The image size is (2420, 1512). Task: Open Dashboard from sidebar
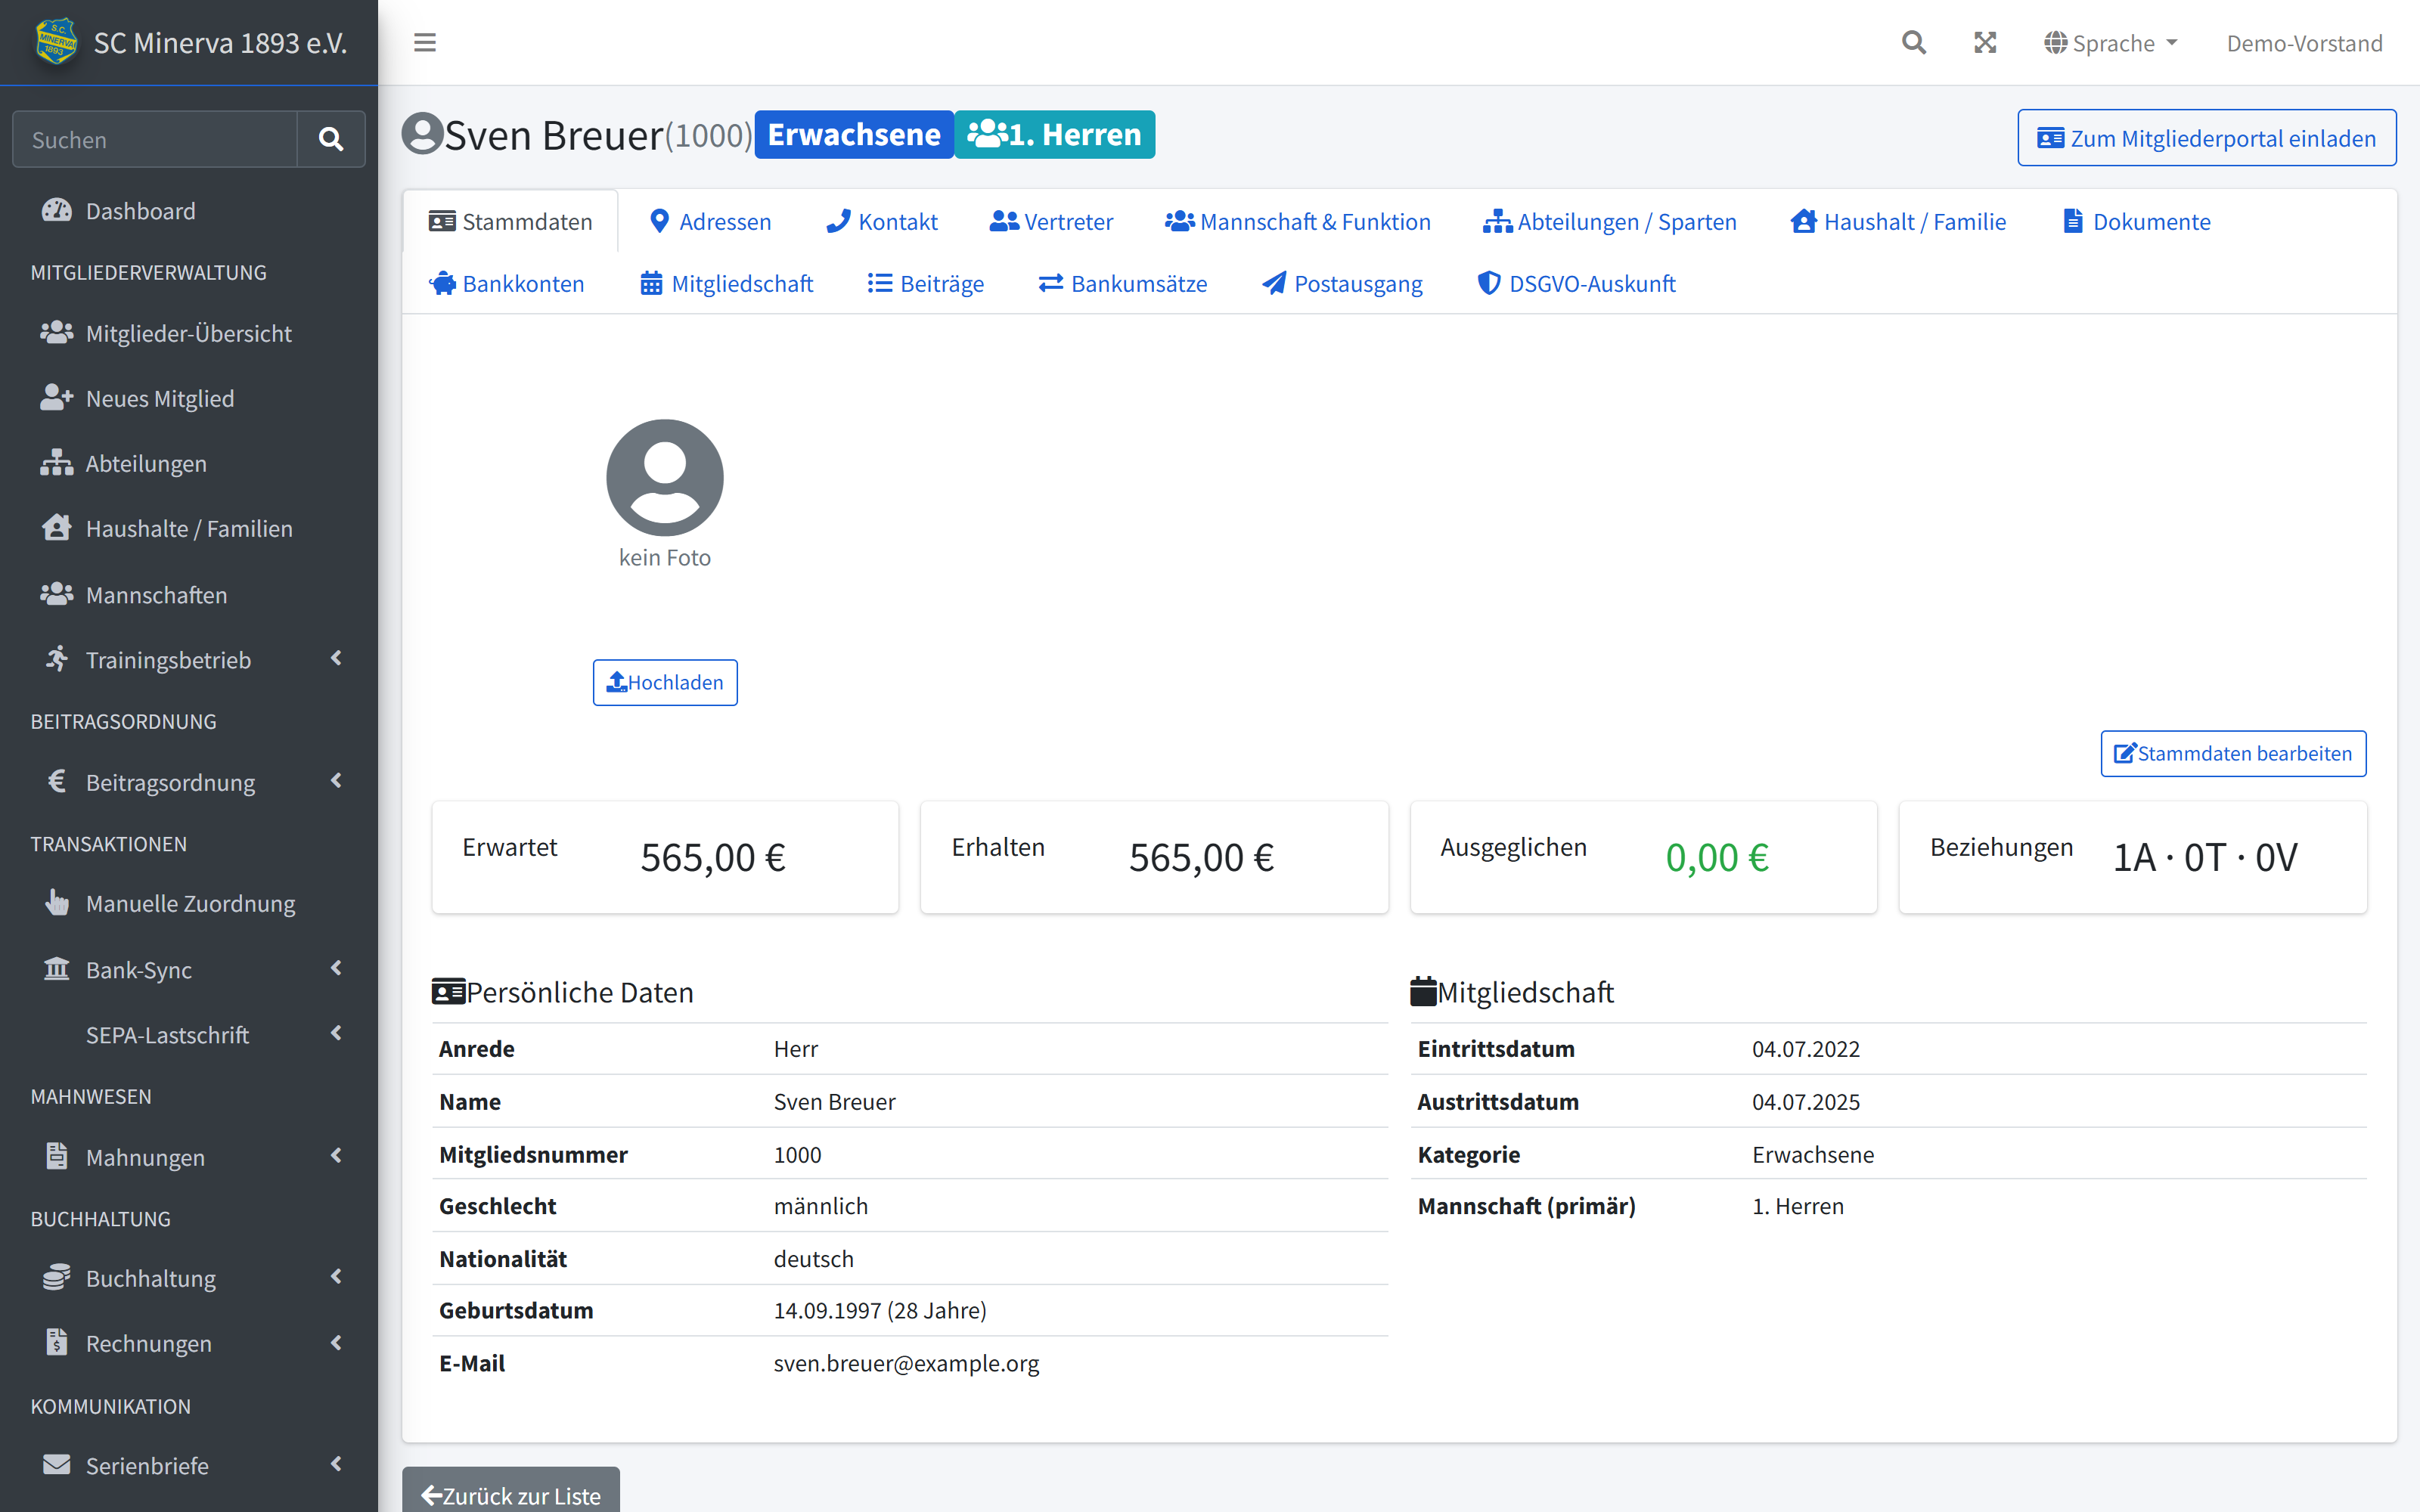coord(189,211)
